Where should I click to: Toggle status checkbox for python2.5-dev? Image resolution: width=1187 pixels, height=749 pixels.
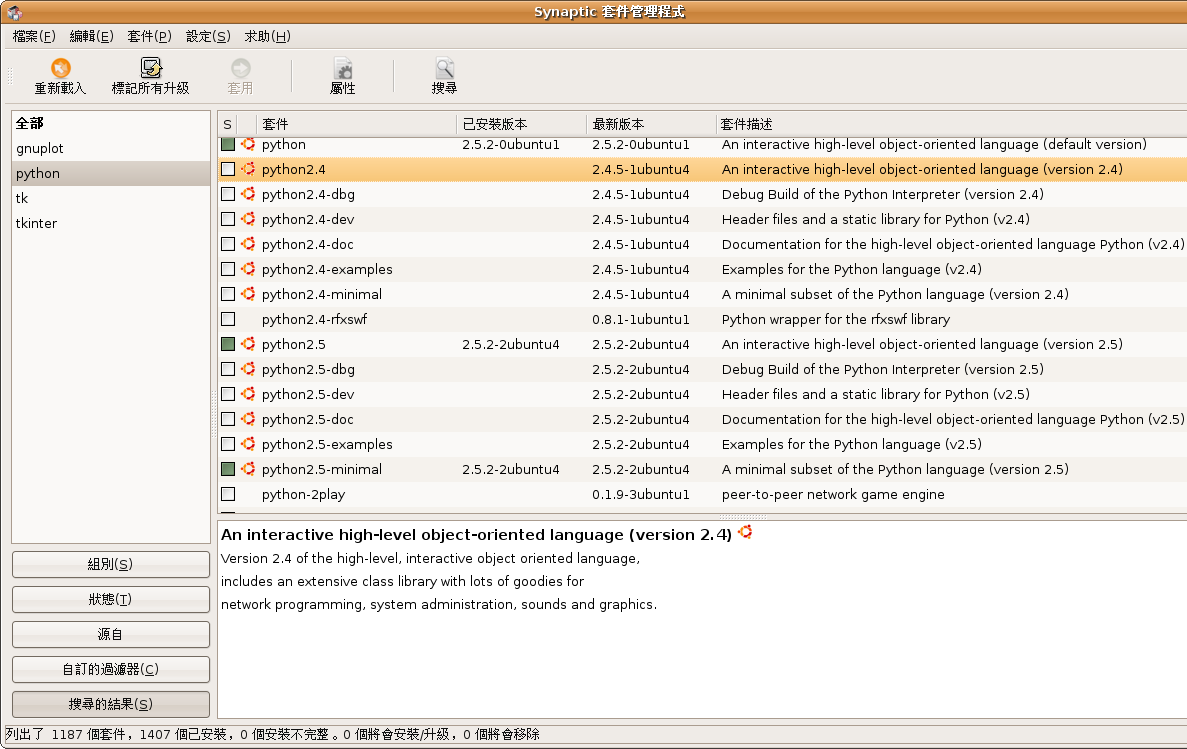228,394
